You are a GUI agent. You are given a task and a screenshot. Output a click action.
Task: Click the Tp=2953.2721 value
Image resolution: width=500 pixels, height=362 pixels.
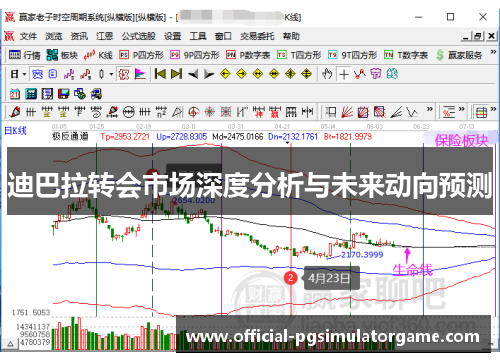[x=125, y=136]
